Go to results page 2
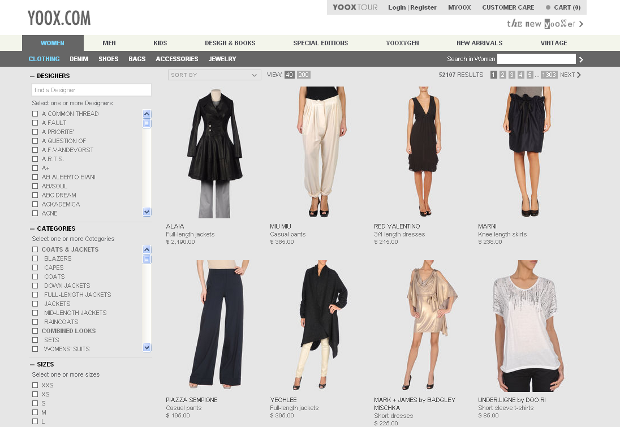The height and width of the screenshot is (427, 620). (x=503, y=75)
